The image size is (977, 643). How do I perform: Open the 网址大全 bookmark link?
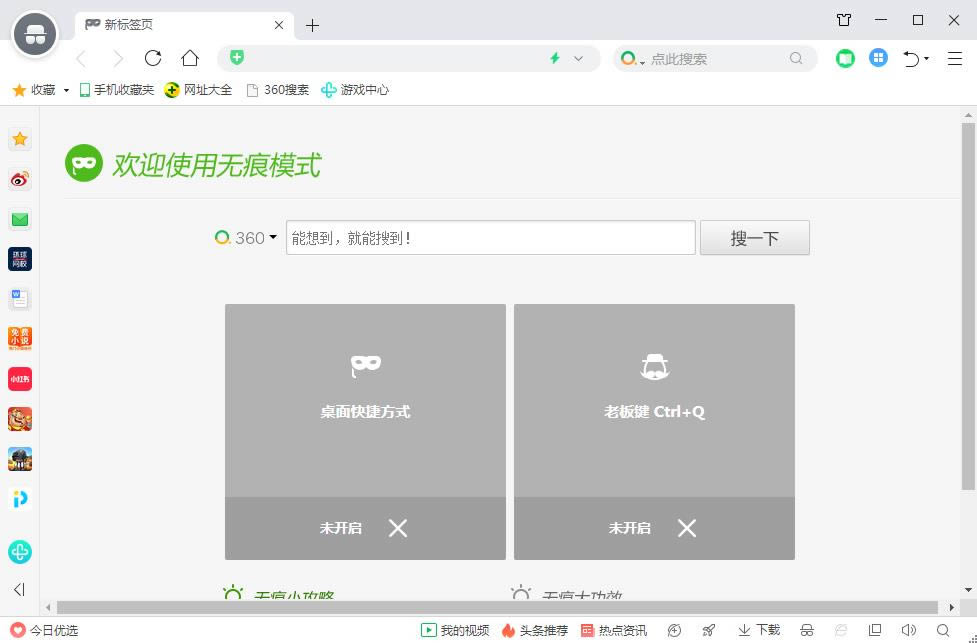coord(198,90)
